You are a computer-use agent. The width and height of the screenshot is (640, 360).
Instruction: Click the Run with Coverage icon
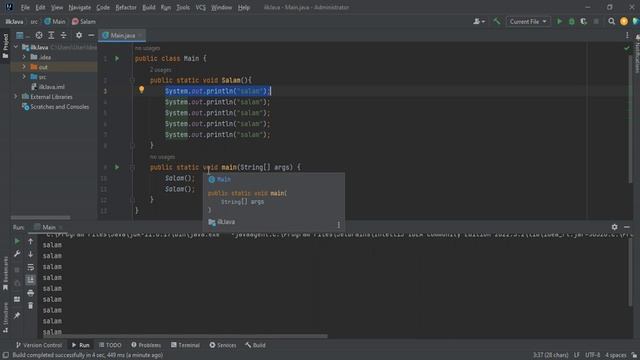coord(584,22)
